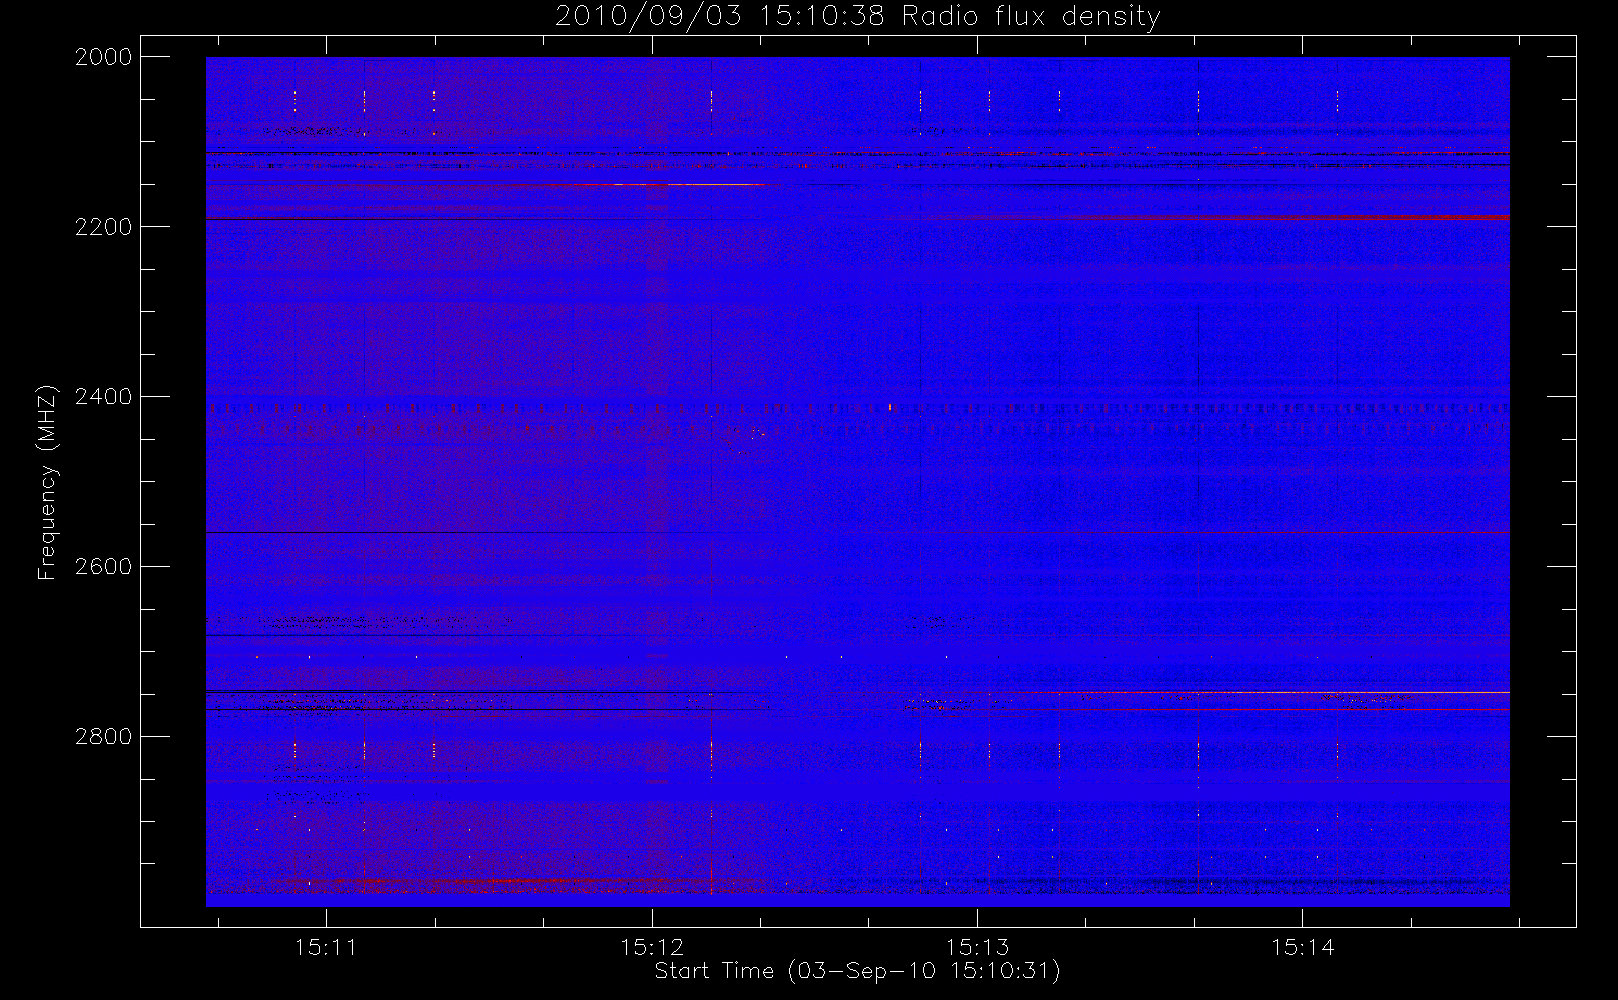Click the 'Start Time' axis label

(x=857, y=971)
